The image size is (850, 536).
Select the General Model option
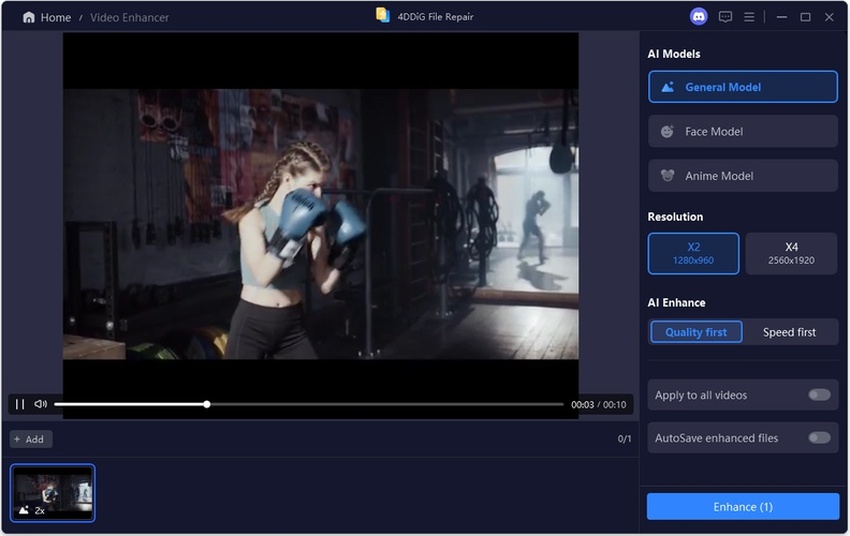coord(743,87)
